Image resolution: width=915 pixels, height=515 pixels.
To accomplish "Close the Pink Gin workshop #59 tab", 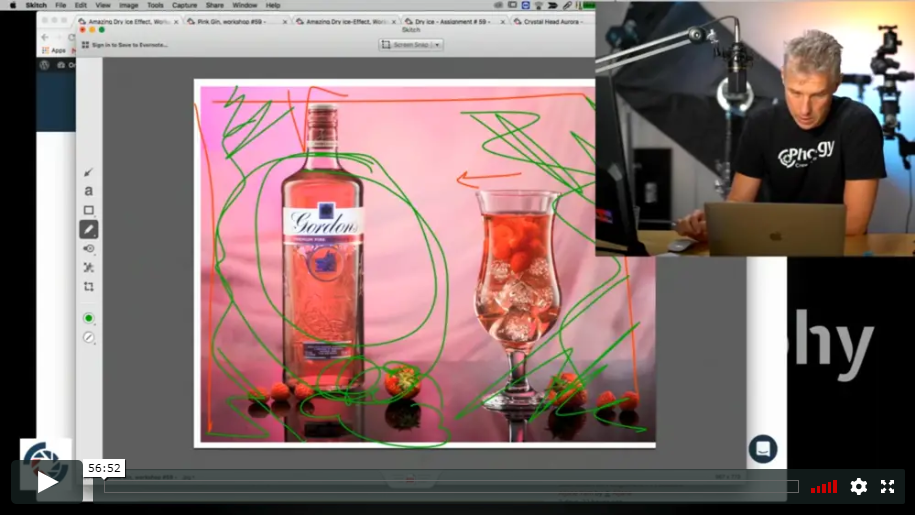I will click(285, 22).
